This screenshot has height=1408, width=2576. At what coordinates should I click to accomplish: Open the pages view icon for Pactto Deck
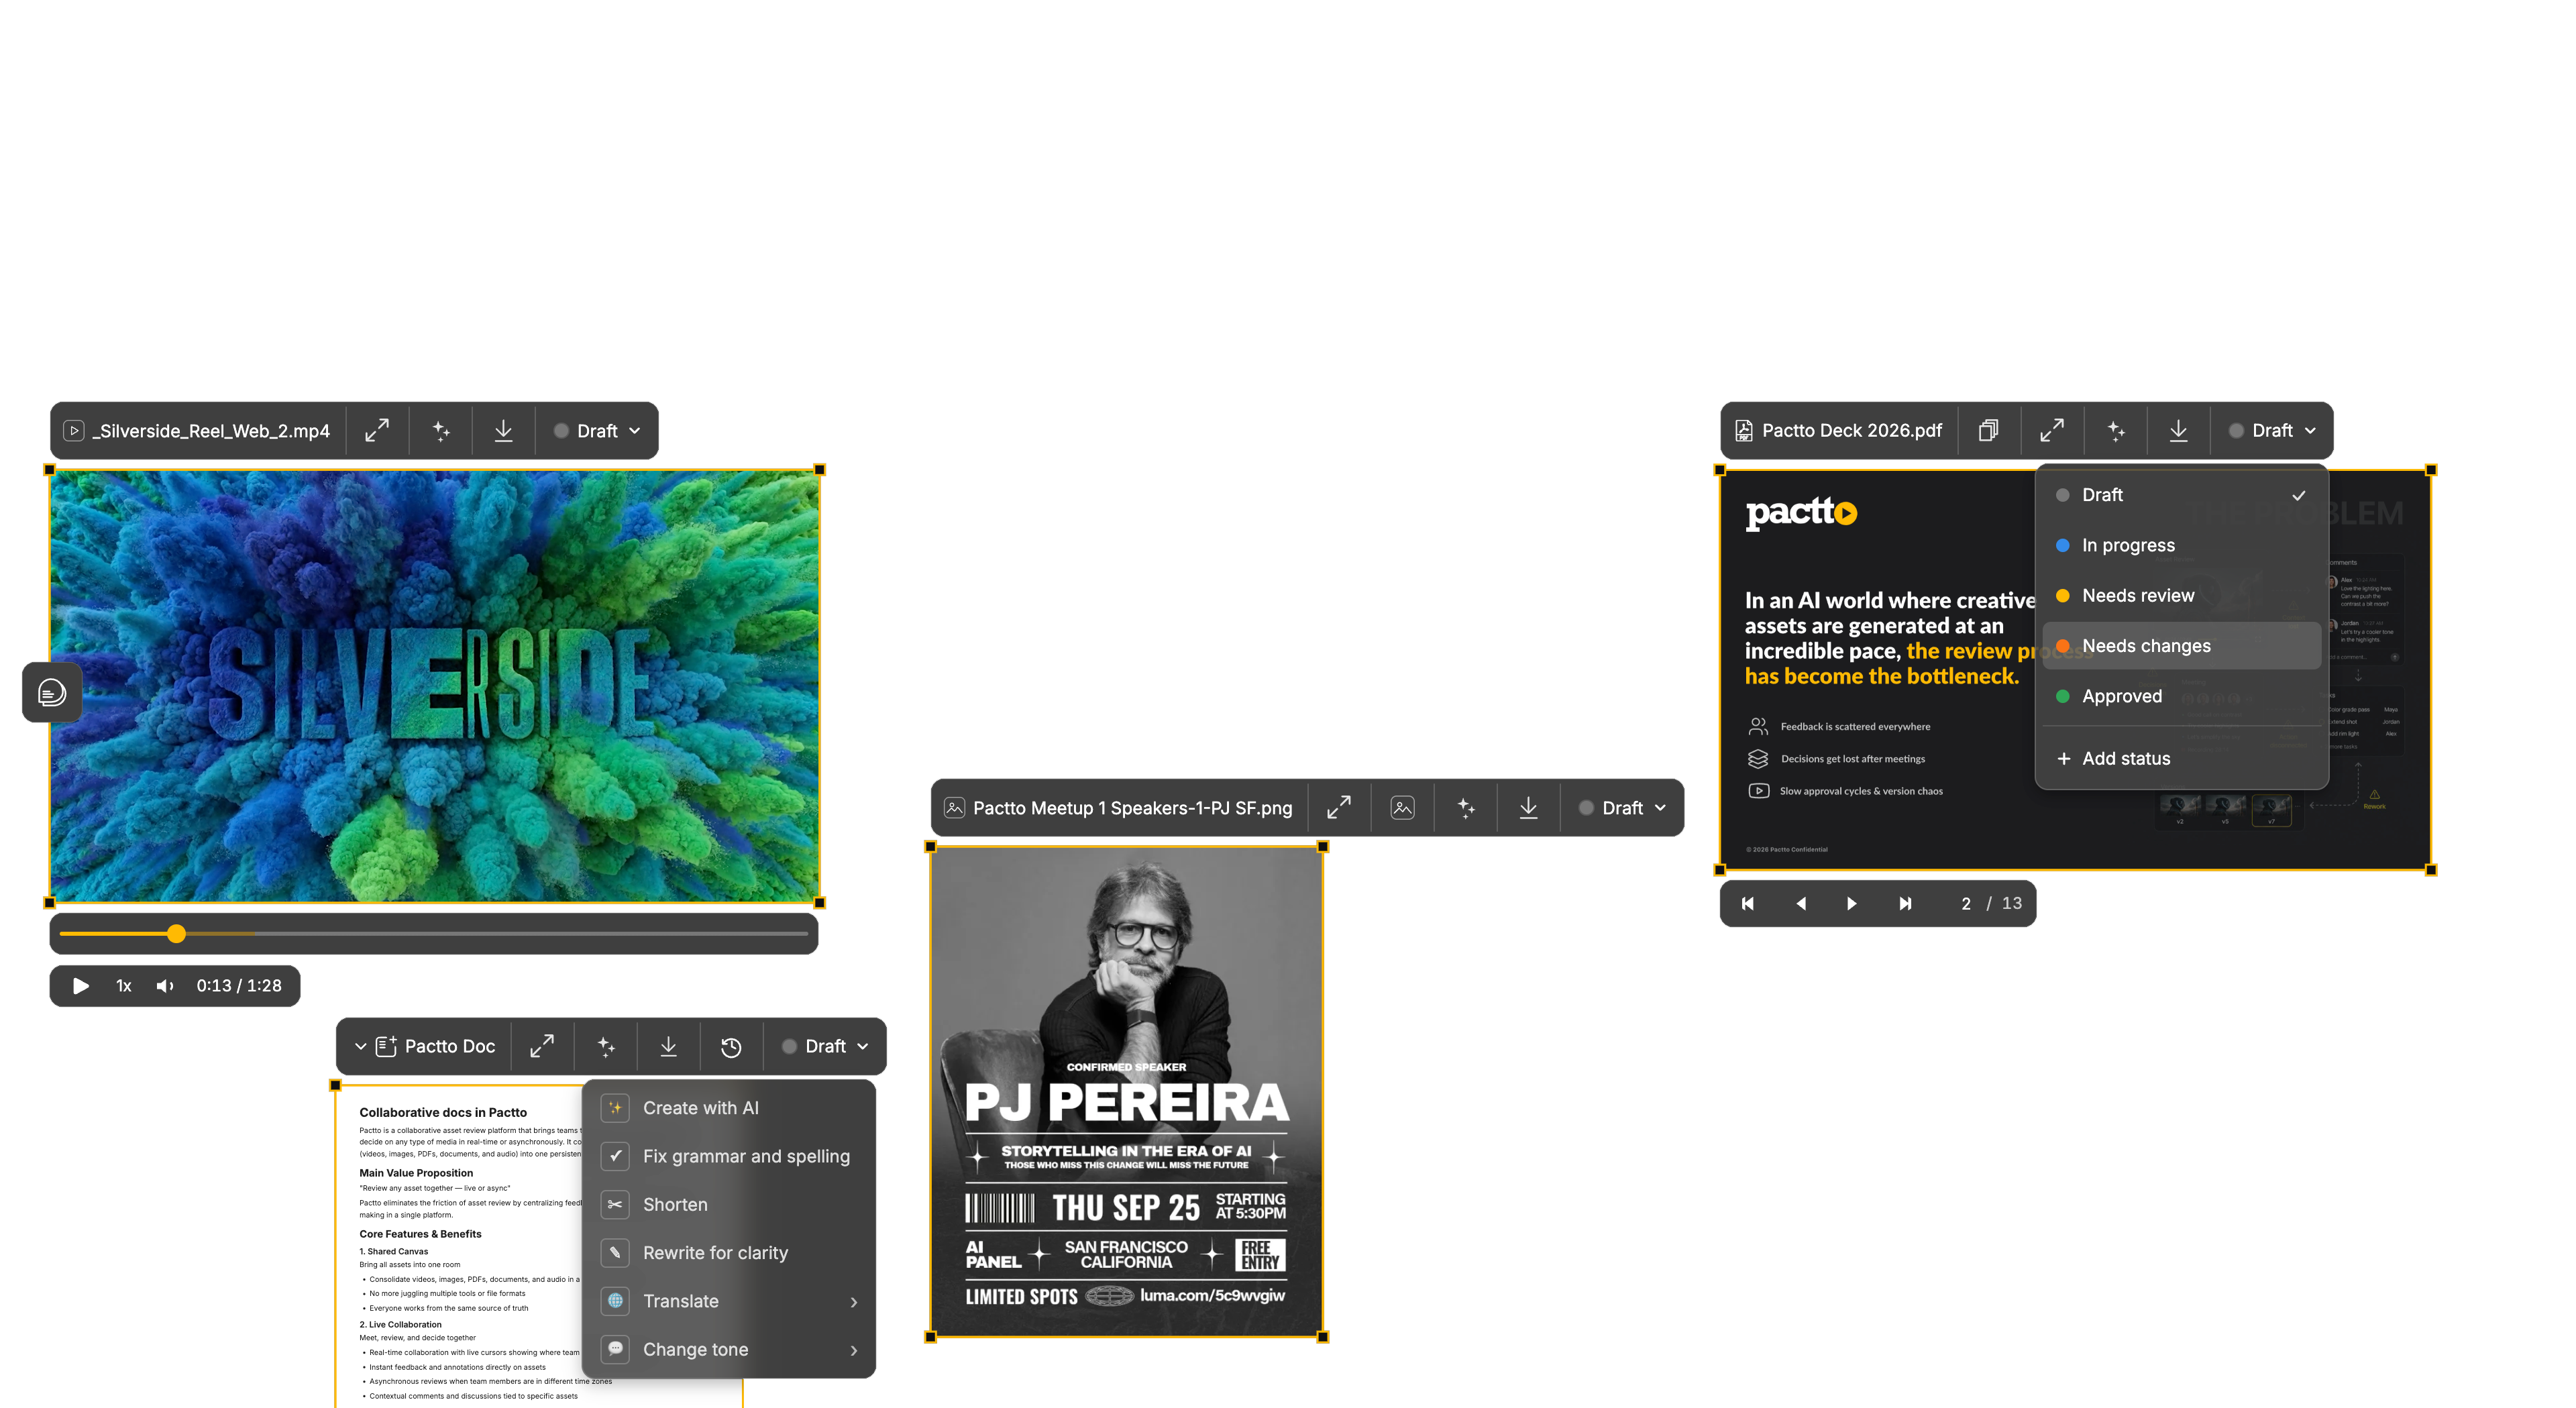1989,431
